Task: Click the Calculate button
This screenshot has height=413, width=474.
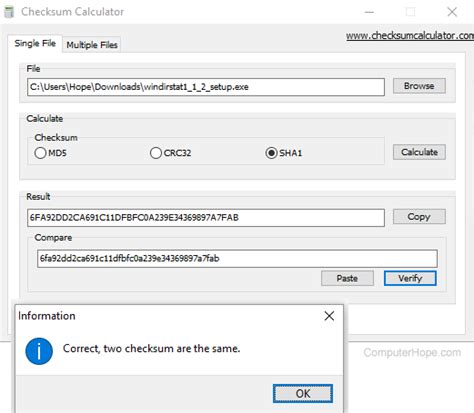Action: pos(419,152)
